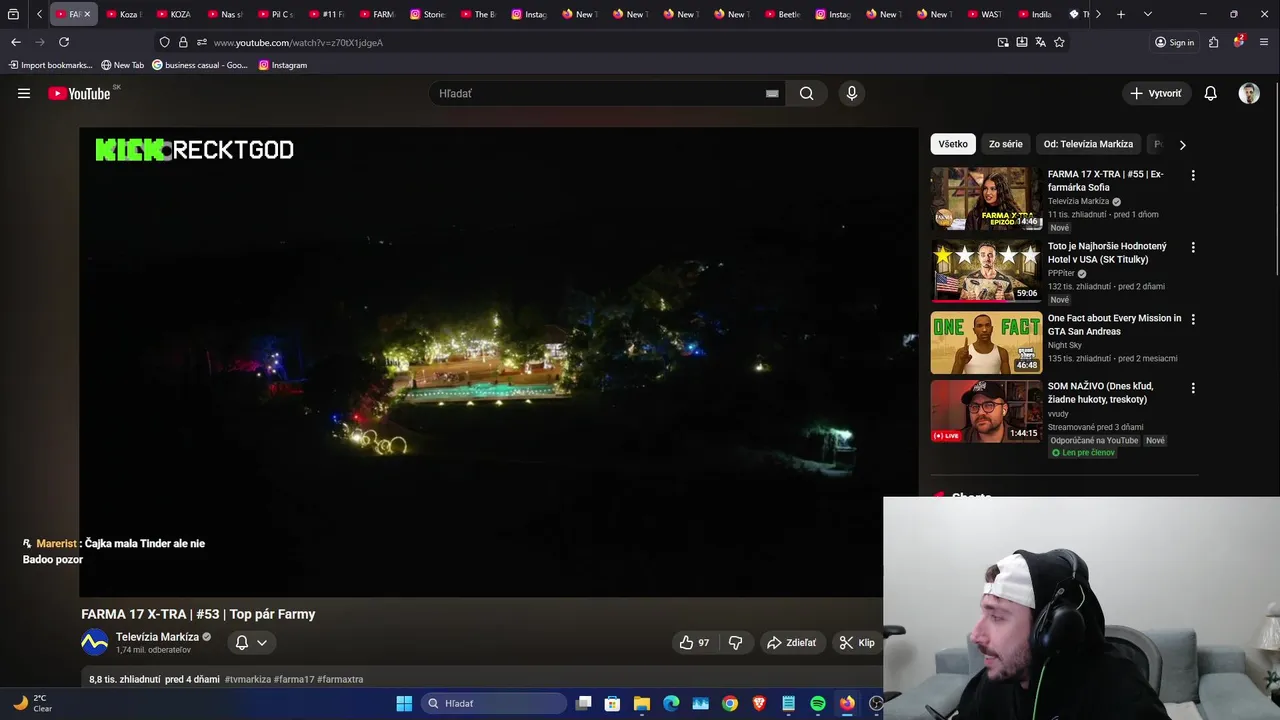Screen dimensions: 1280x720
Task: Open the Instagram bookmark
Action: tap(283, 65)
